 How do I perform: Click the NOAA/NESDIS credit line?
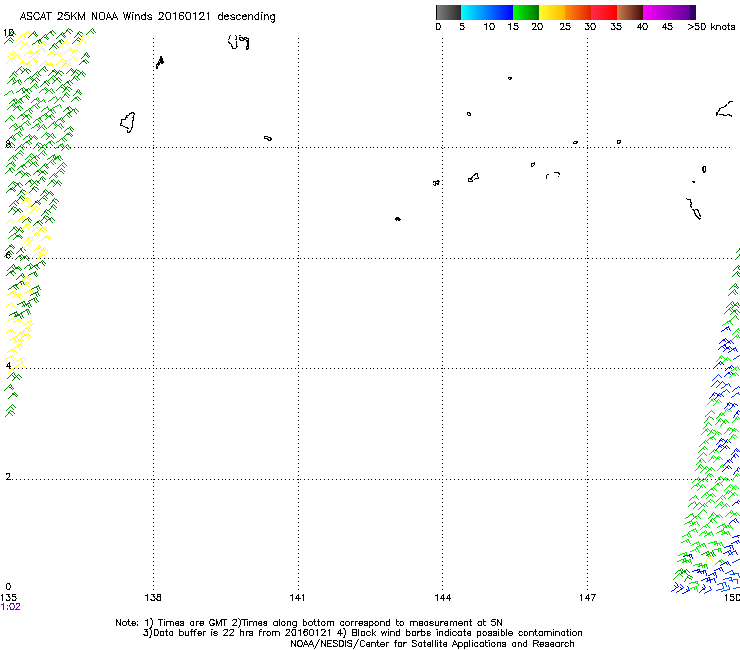pyautogui.click(x=432, y=644)
